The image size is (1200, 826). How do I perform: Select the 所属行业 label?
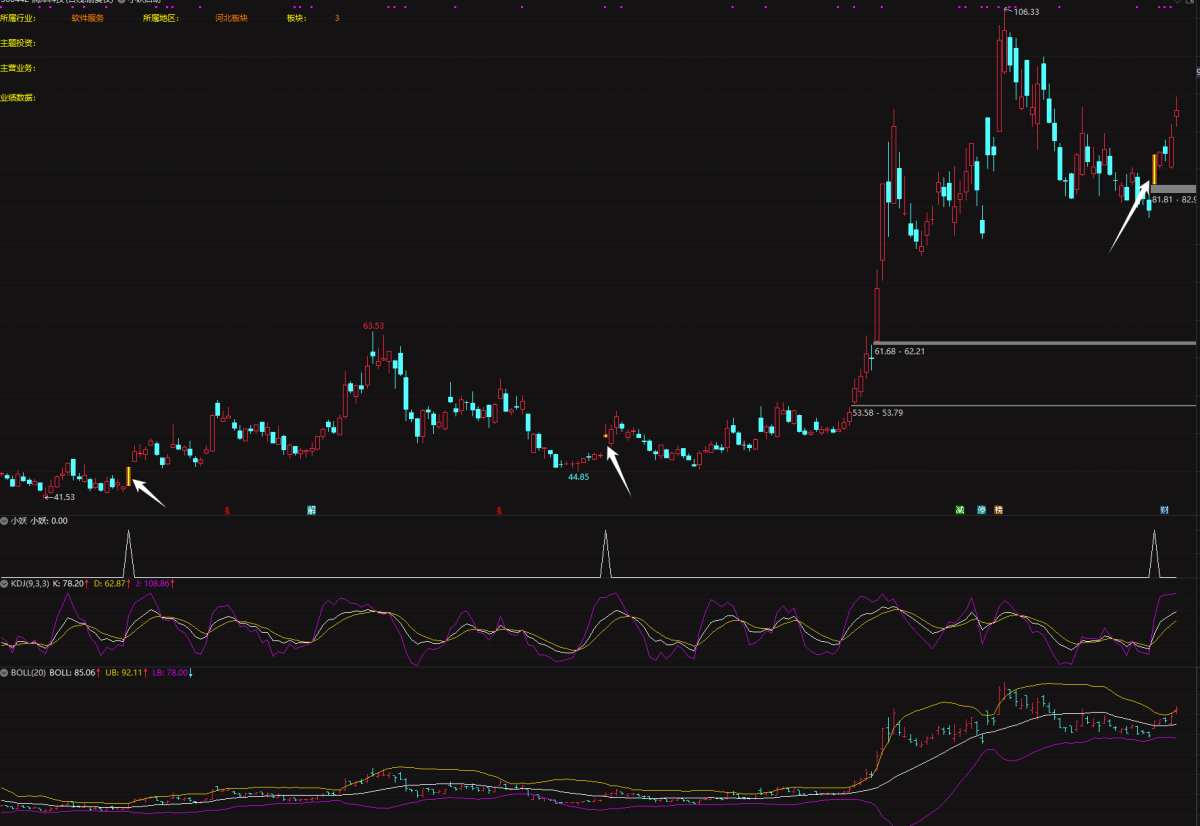click(17, 18)
